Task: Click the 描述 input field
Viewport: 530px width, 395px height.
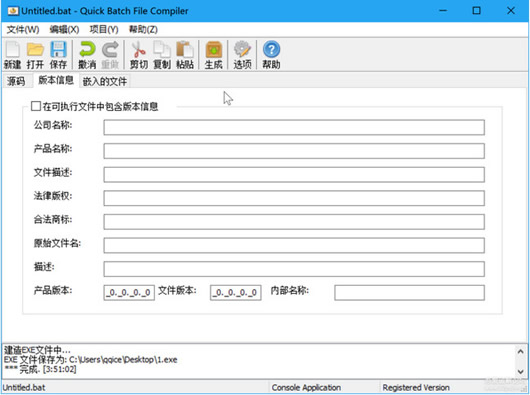Action: pyautogui.click(x=294, y=269)
